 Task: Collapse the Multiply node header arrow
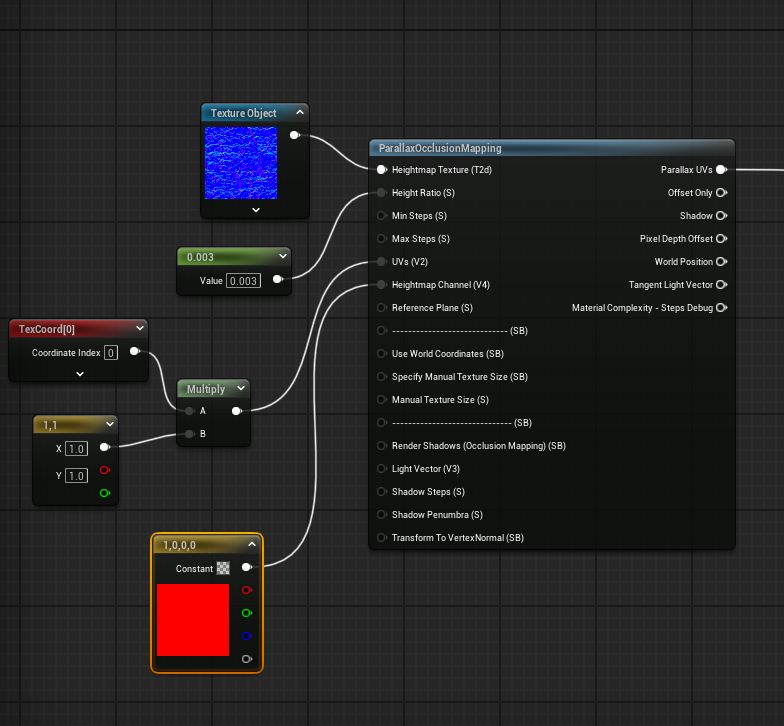tap(240, 389)
